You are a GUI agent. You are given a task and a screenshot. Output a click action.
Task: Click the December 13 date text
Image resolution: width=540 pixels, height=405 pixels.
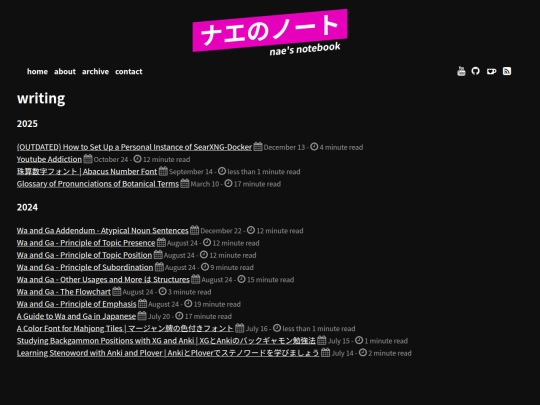pos(284,147)
